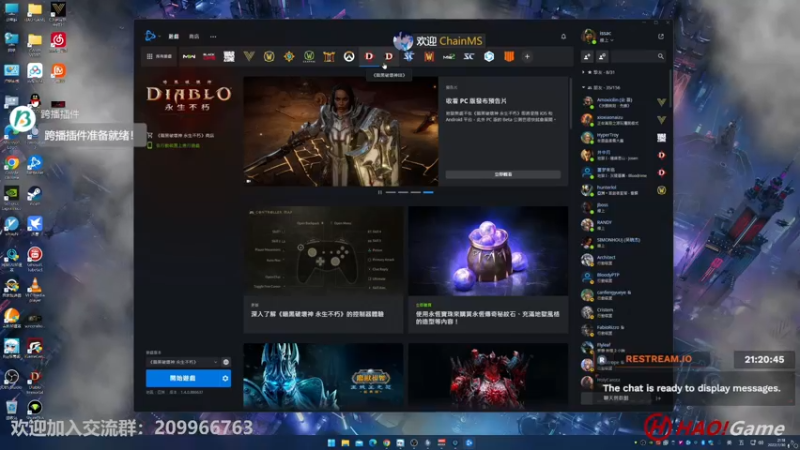Viewport: 800px width, 450px height.
Task: Open the Diablo Immortal shop link
Action: [x=181, y=136]
